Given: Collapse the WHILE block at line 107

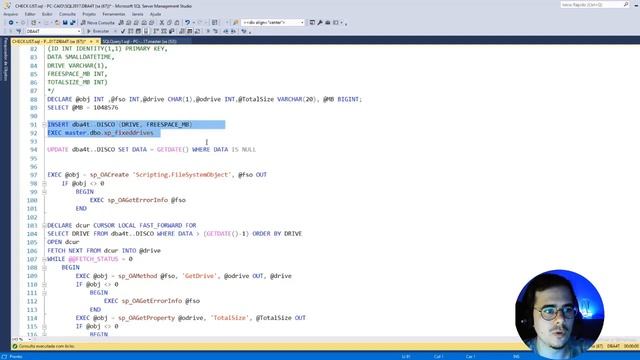Looking at the screenshot, I should (x=44, y=259).
